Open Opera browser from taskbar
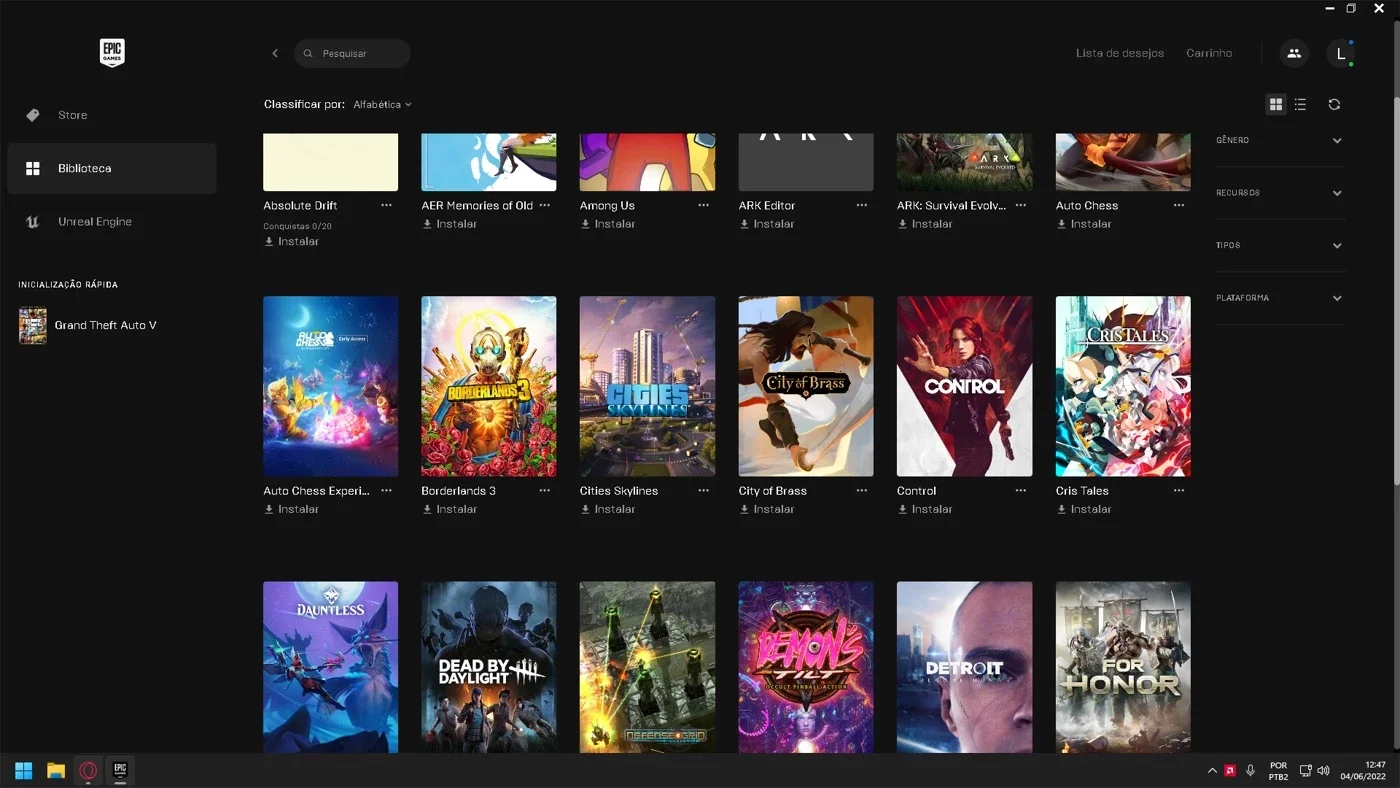 click(88, 770)
